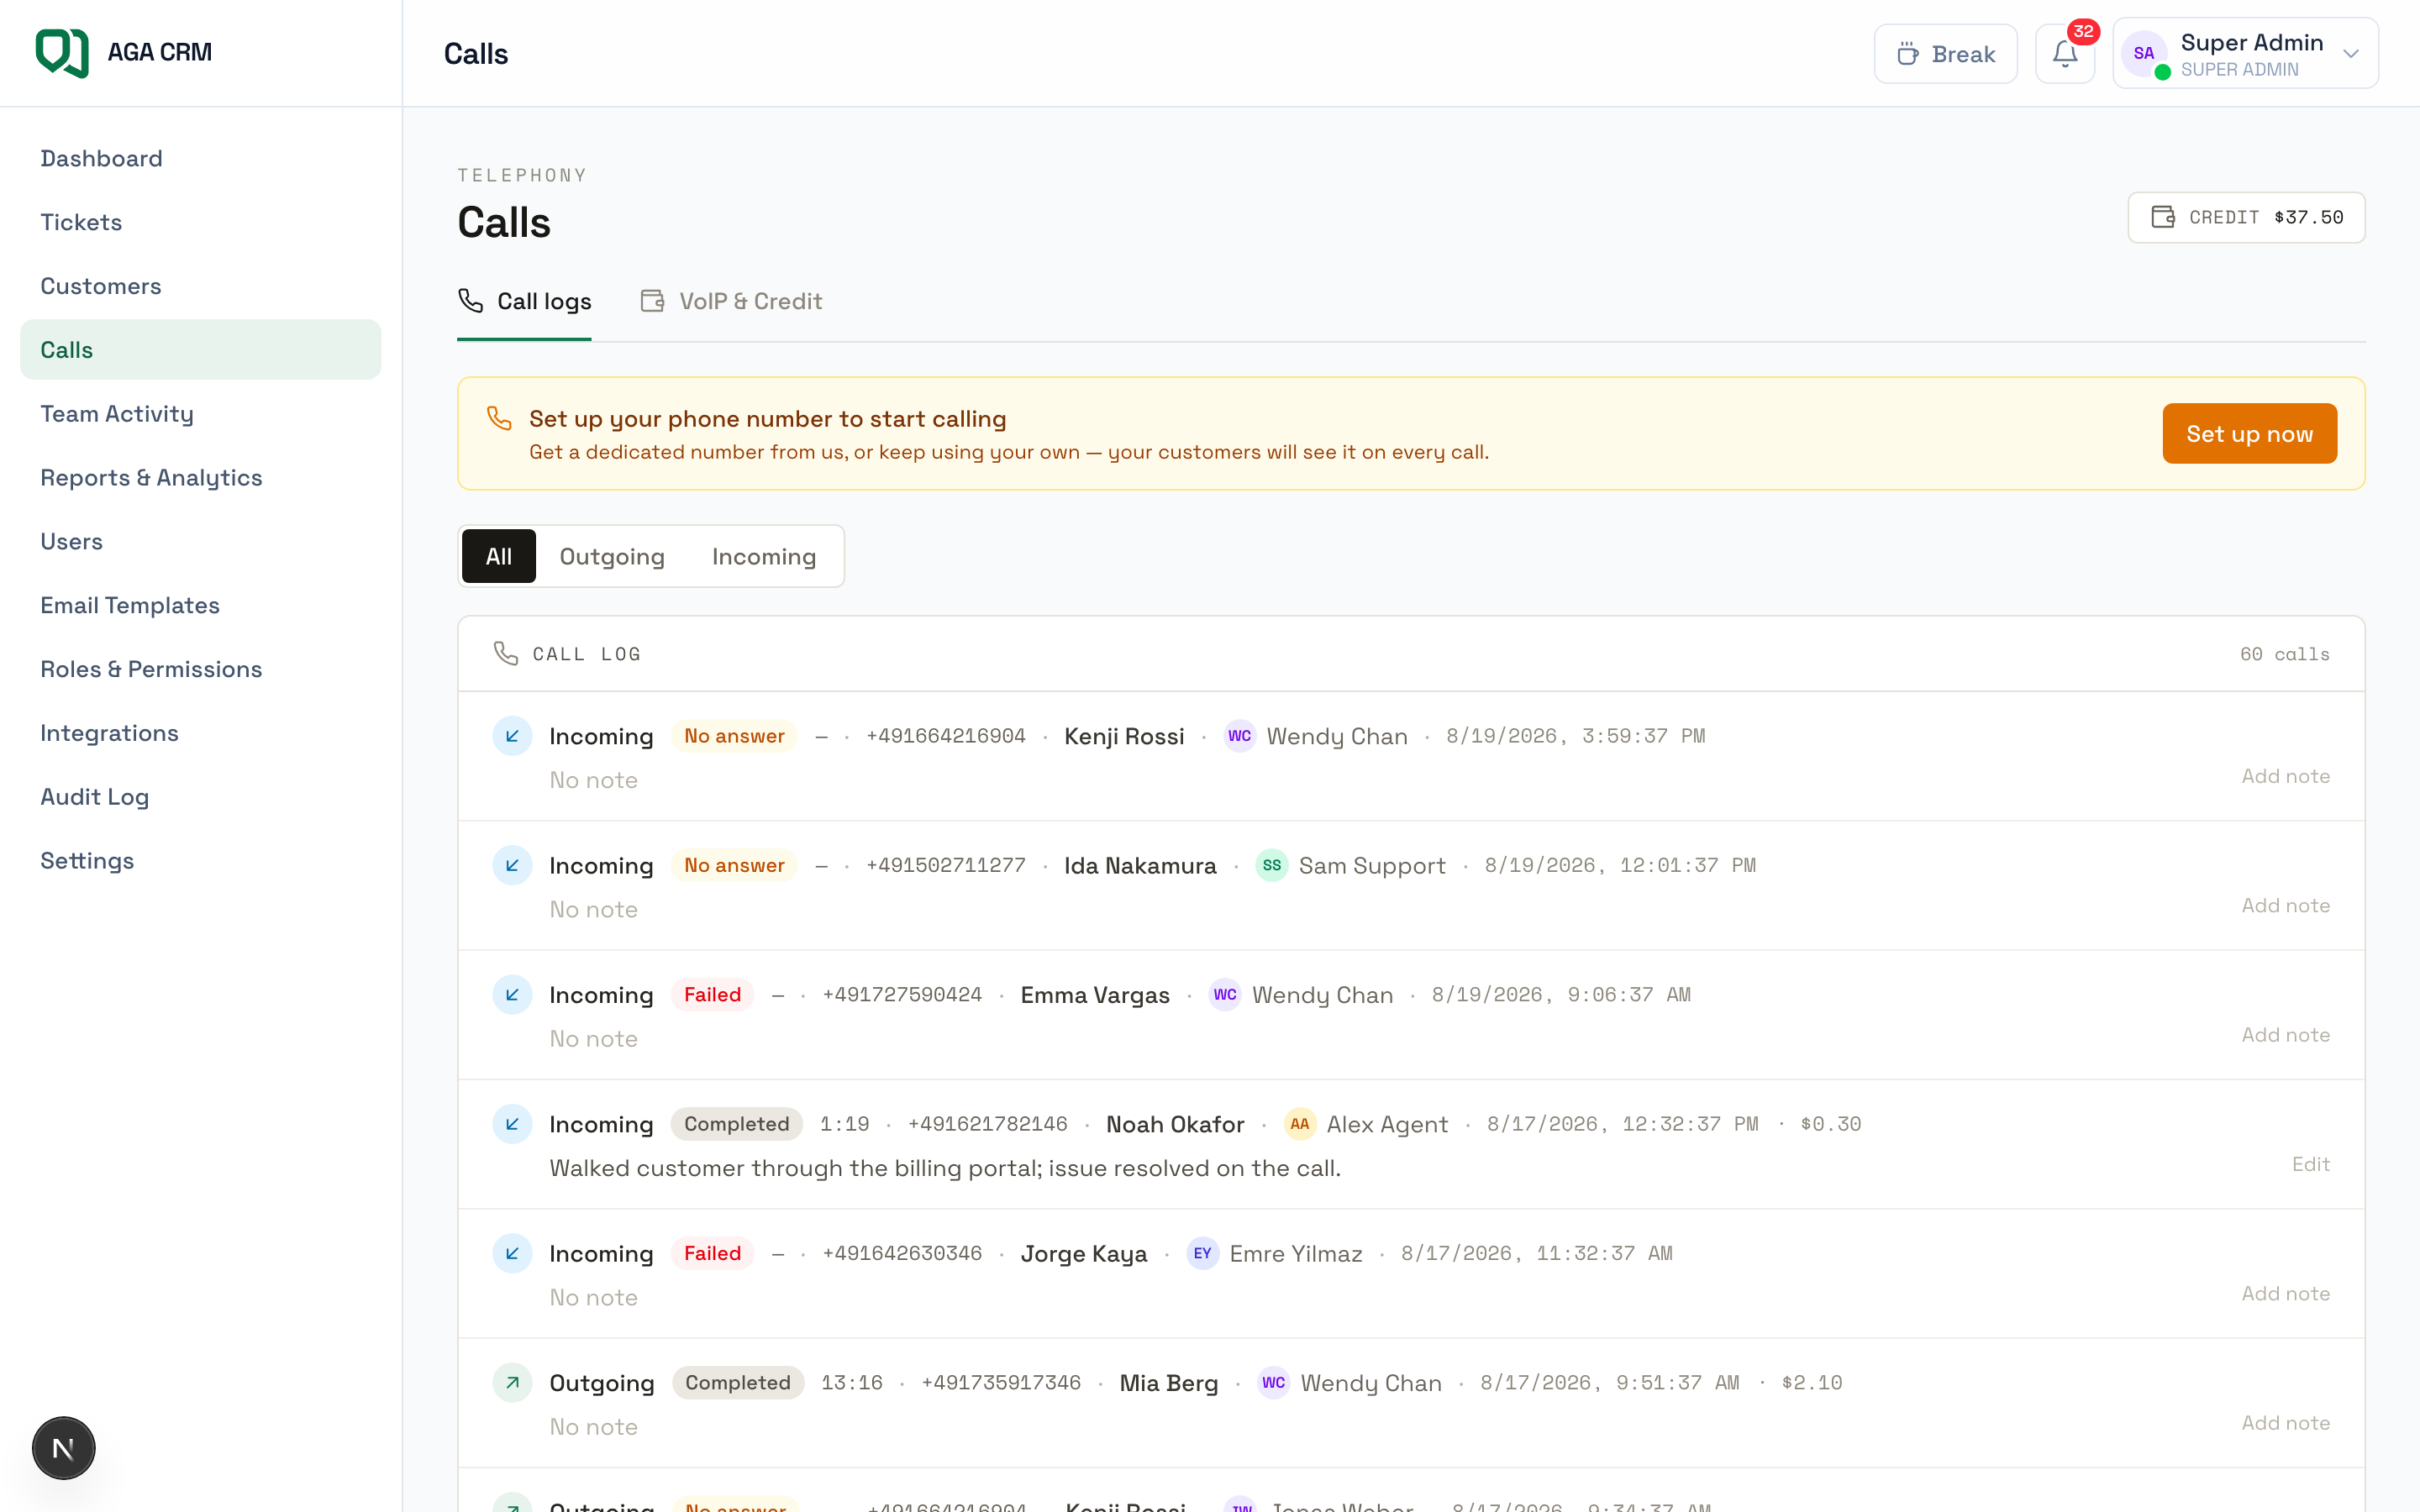Click the customer name Noah Okafor
The width and height of the screenshot is (2420, 1512).
click(x=1175, y=1124)
